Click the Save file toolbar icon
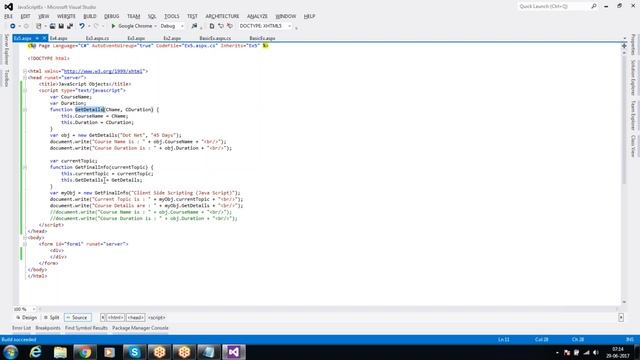 (x=61, y=26)
